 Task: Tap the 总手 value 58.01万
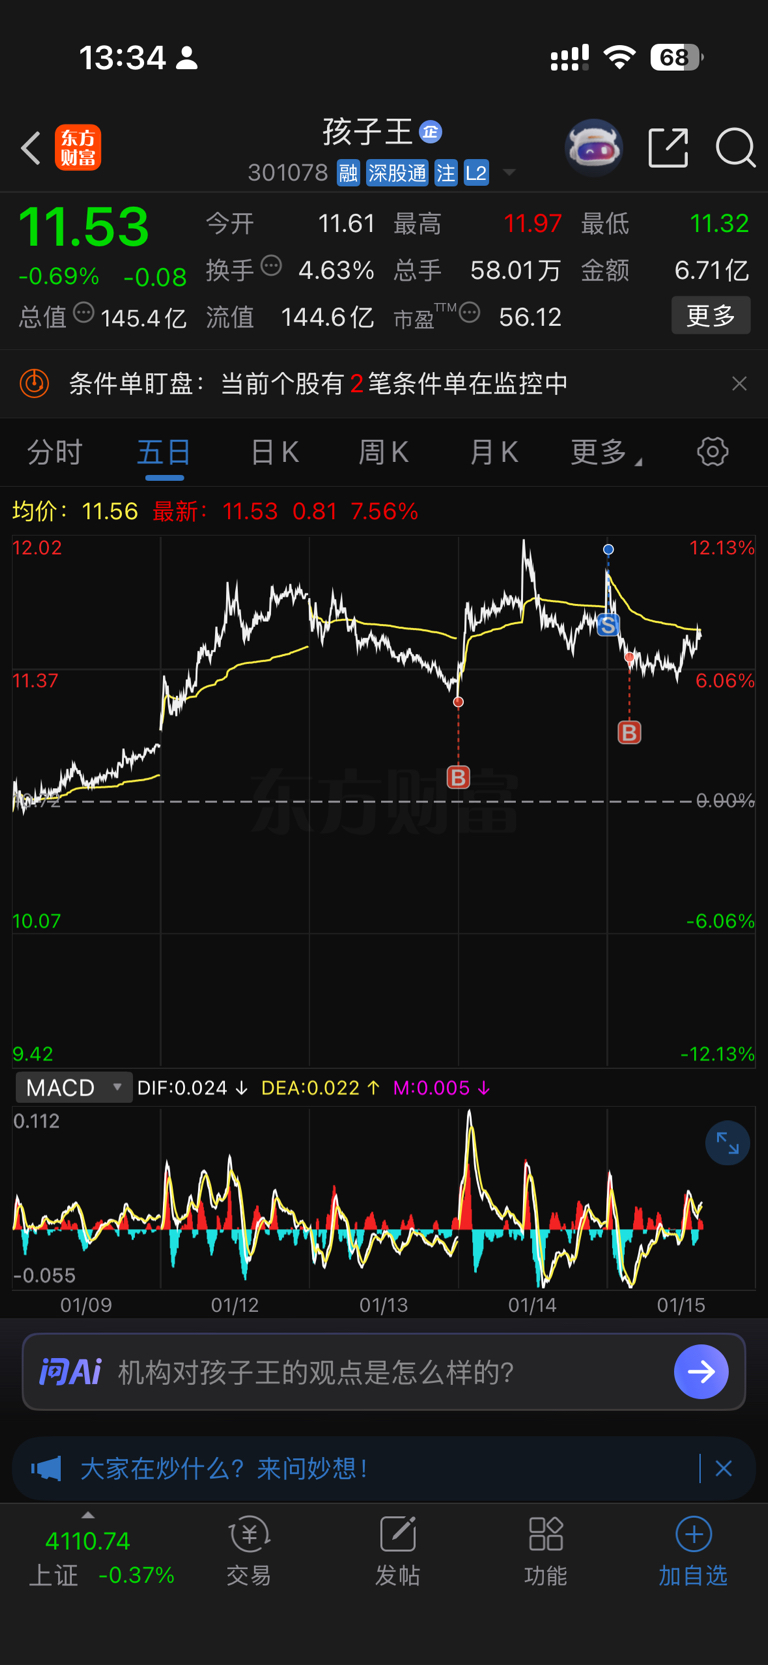click(x=516, y=270)
